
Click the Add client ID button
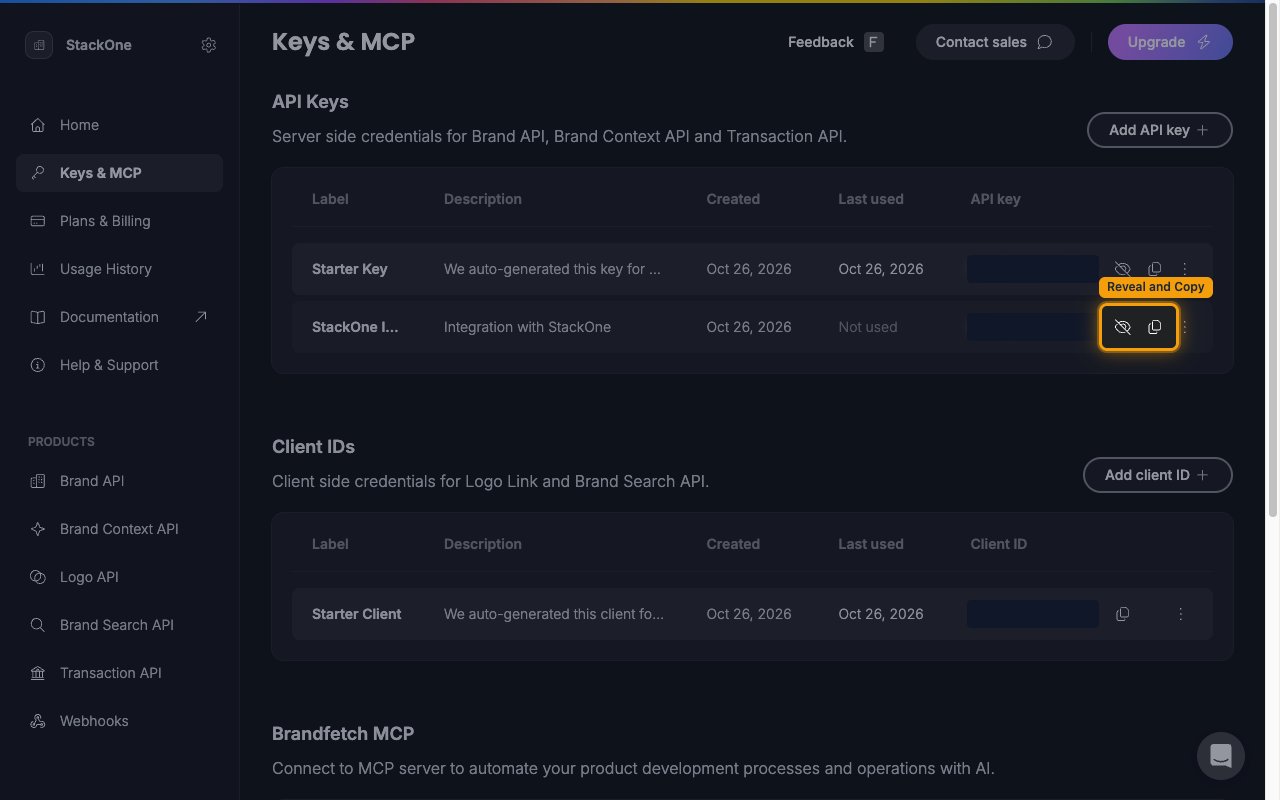coord(1157,475)
